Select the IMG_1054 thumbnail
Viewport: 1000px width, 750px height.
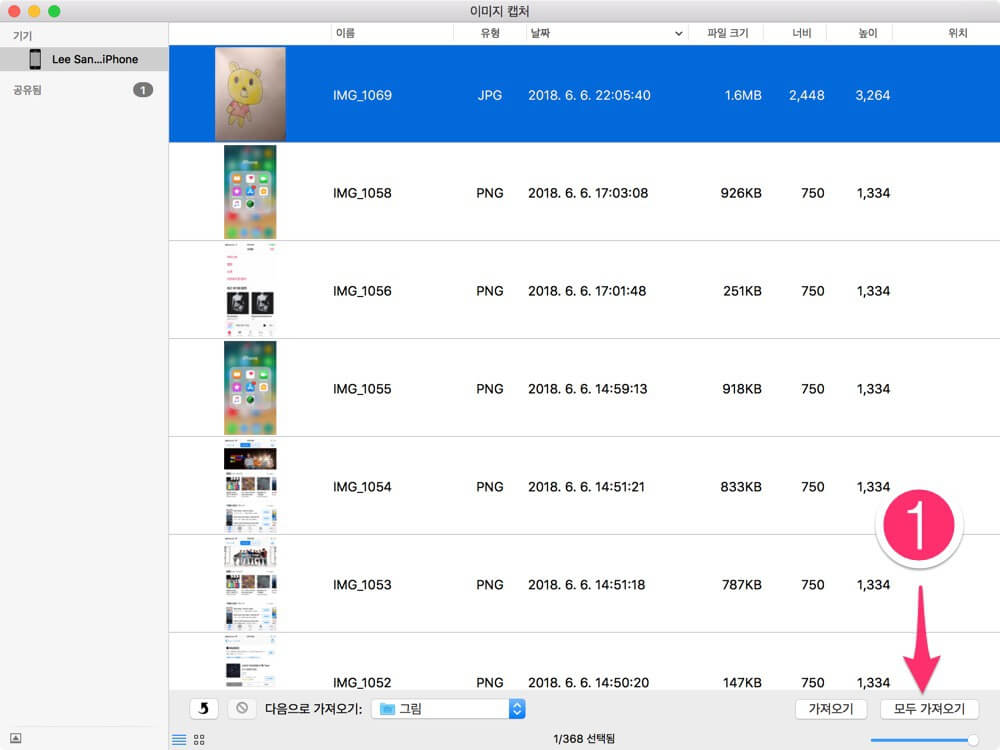250,485
